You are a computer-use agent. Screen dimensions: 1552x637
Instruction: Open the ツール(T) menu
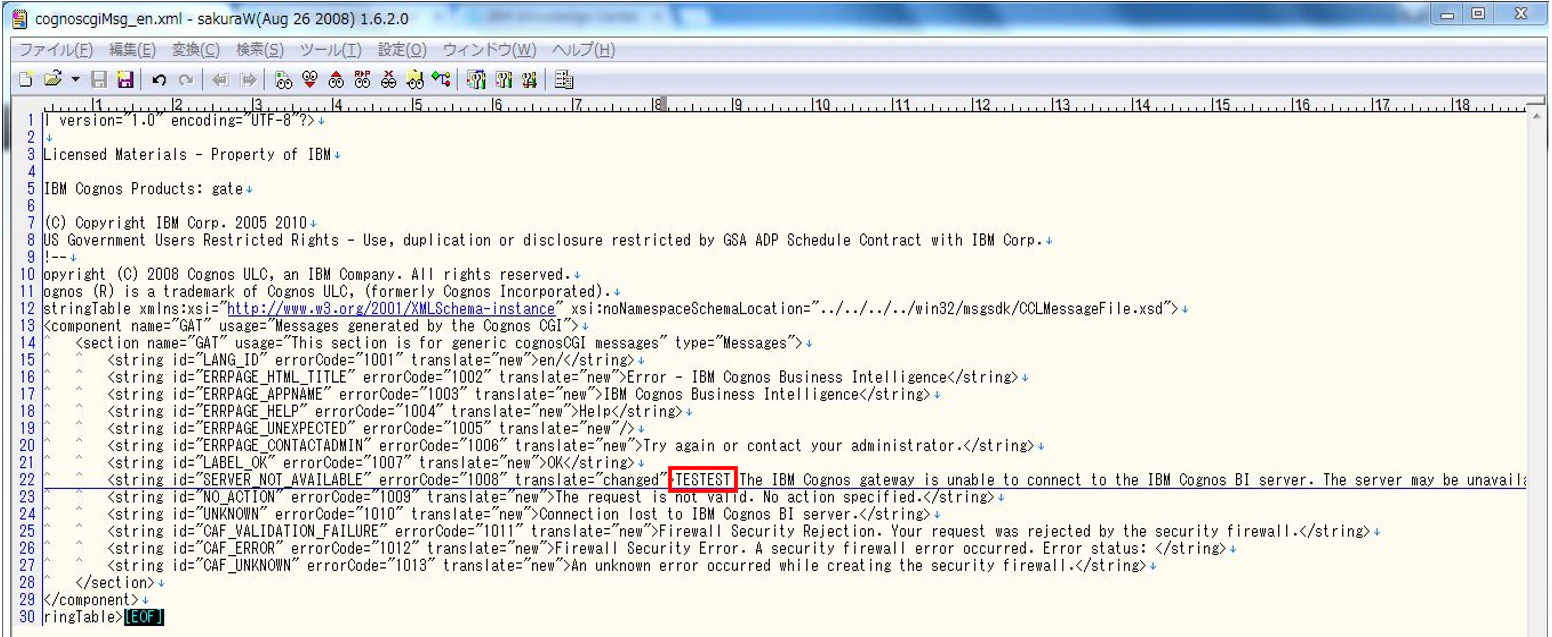click(331, 50)
